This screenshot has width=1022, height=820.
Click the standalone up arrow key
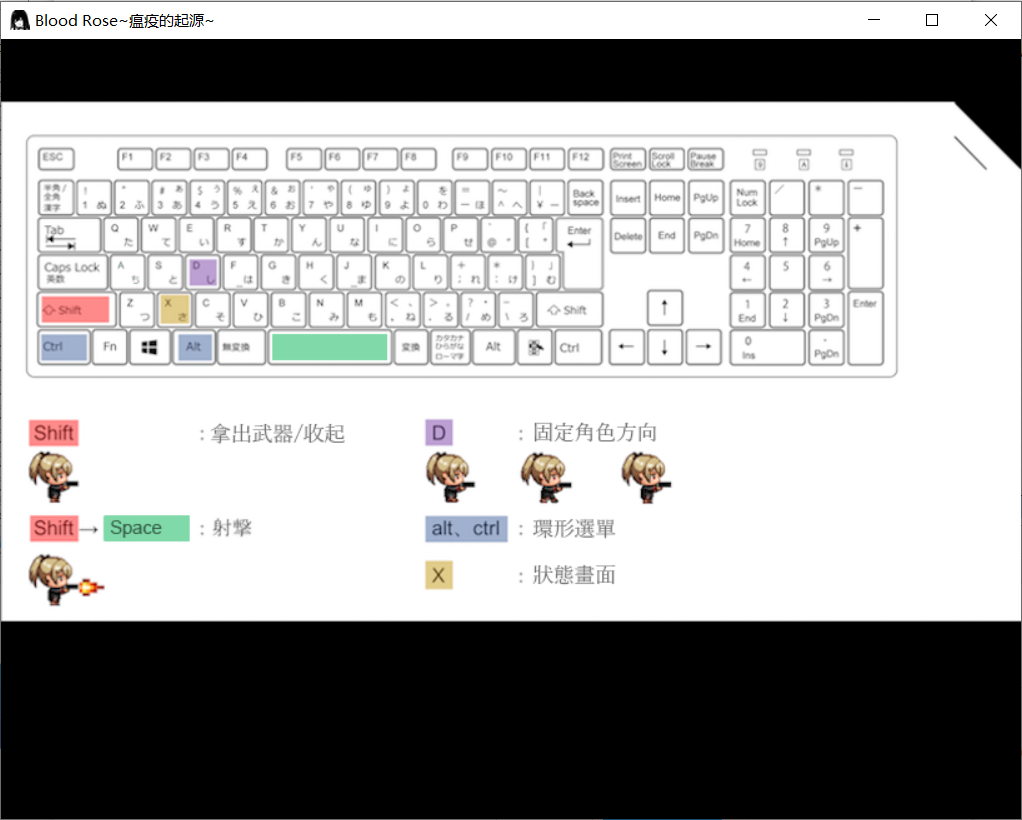point(664,308)
